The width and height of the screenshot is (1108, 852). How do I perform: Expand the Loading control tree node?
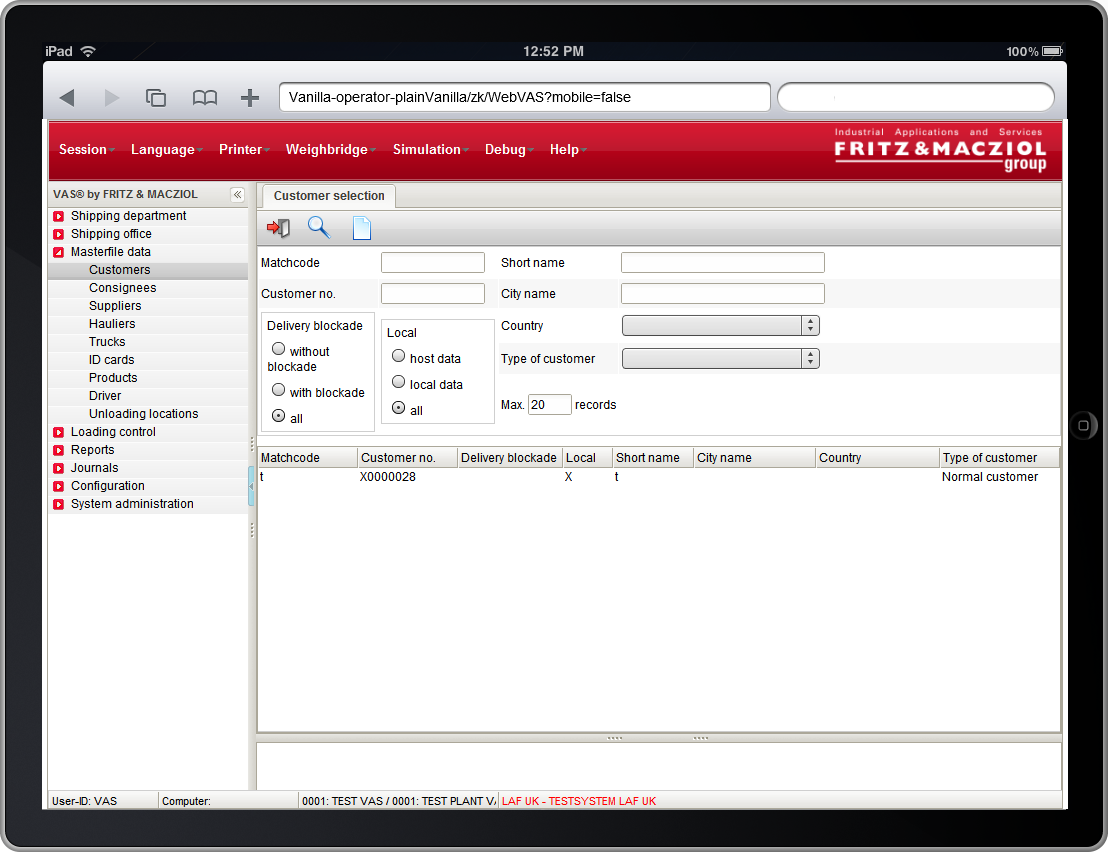(59, 432)
